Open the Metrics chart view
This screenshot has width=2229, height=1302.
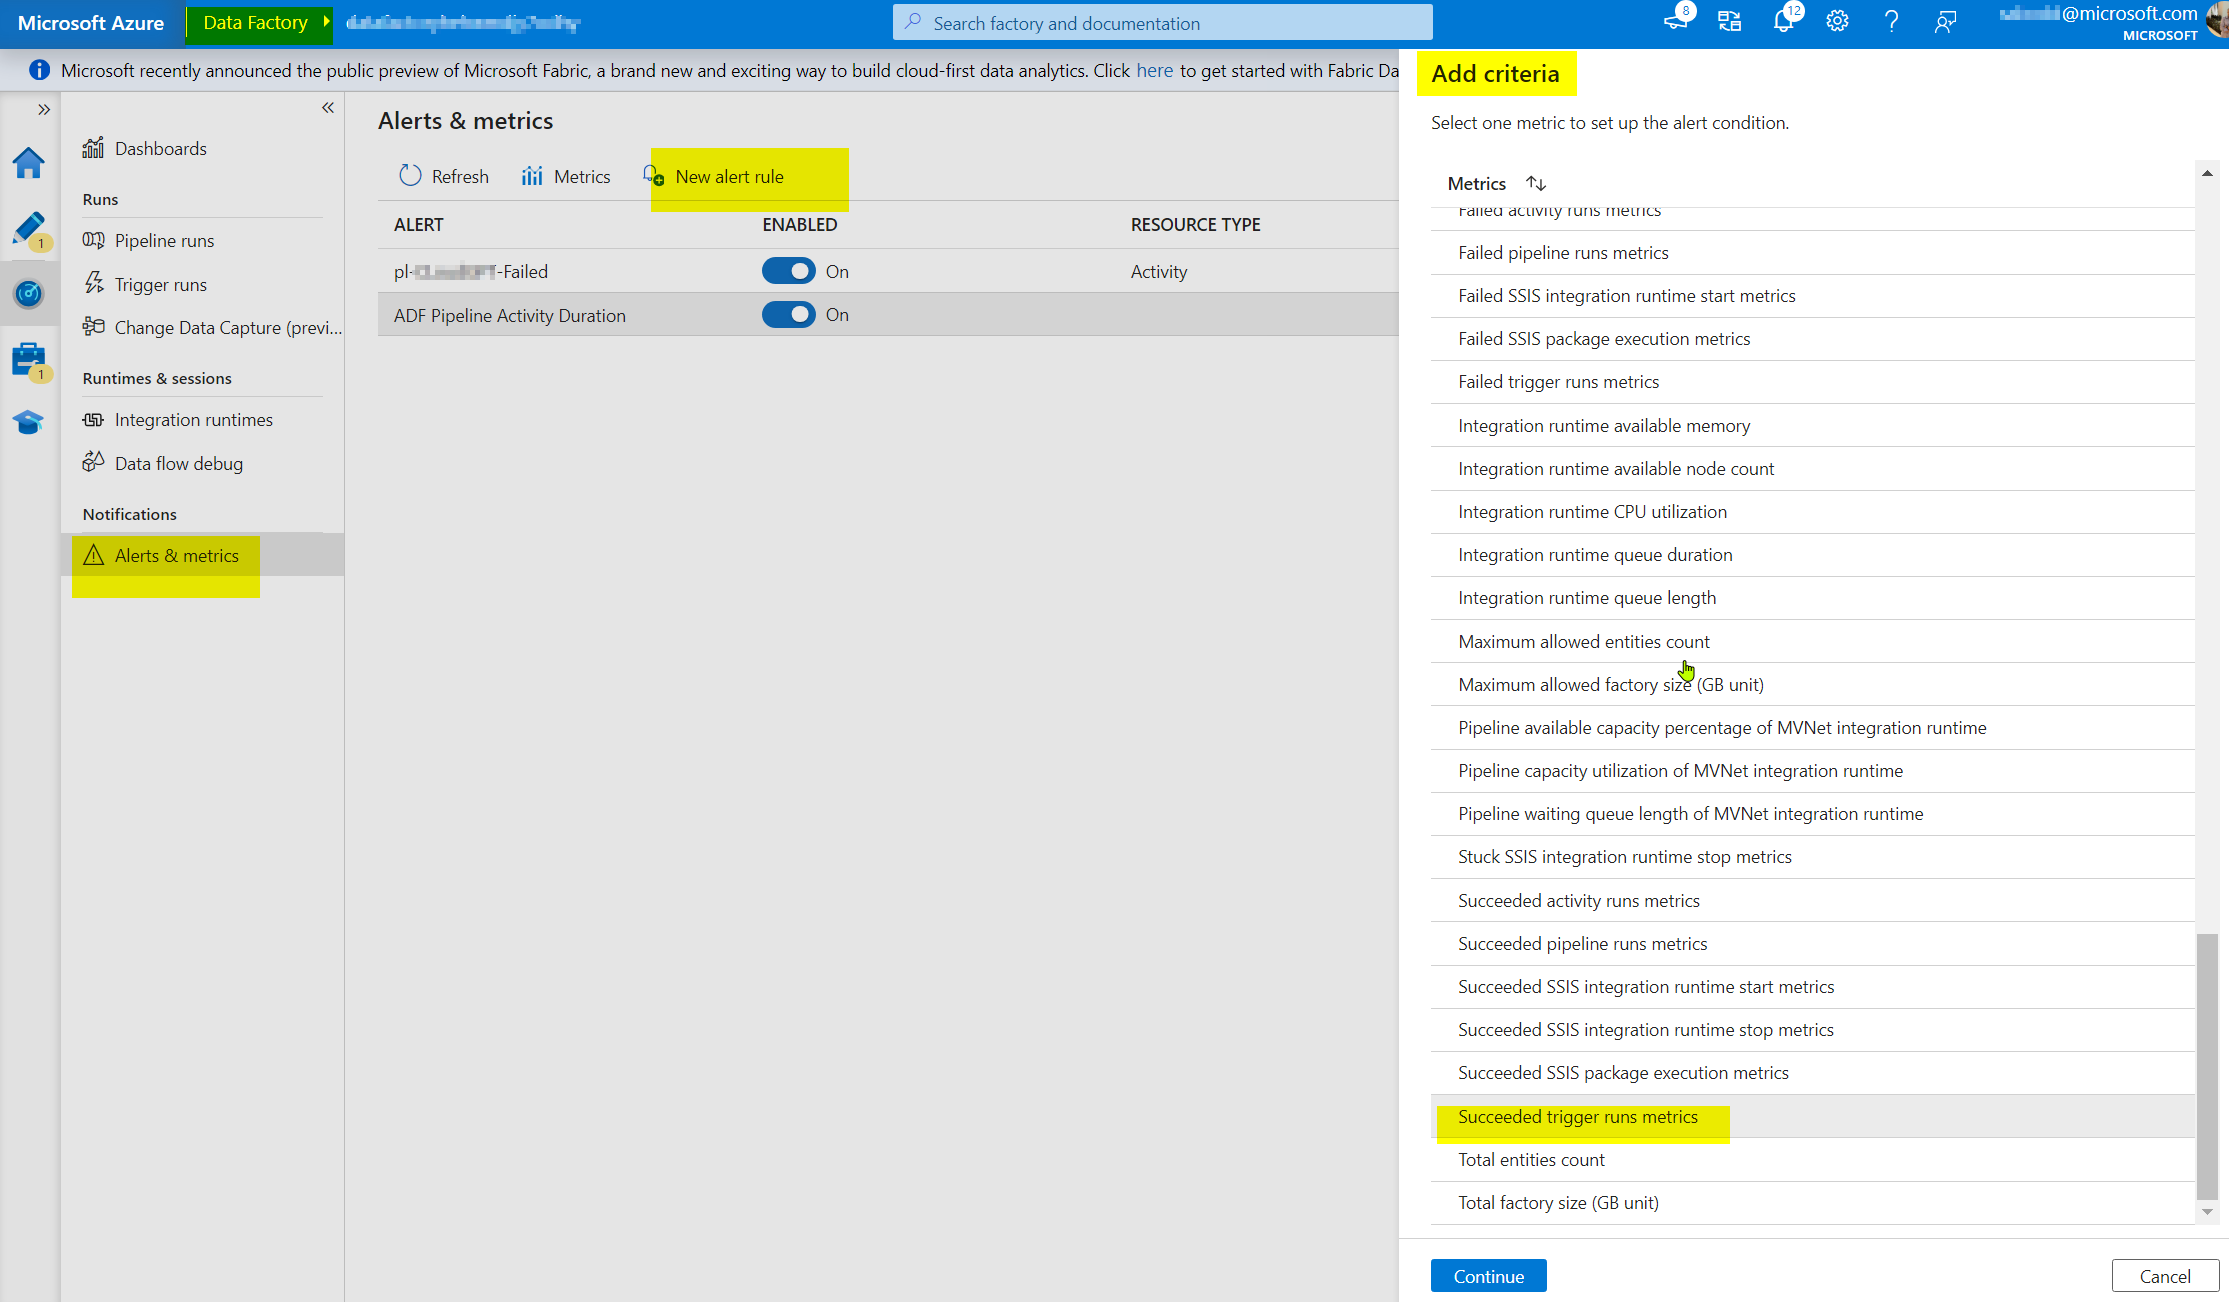tap(565, 175)
